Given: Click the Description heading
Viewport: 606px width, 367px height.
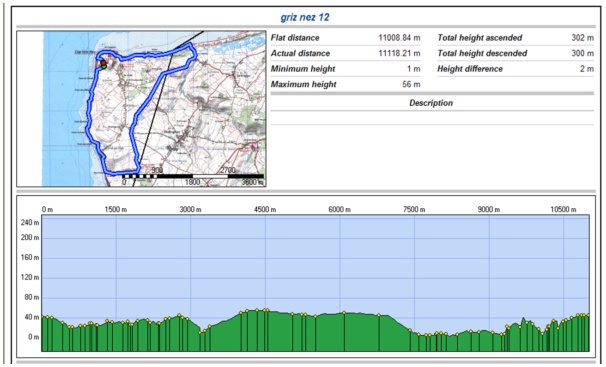Looking at the screenshot, I should (x=431, y=103).
